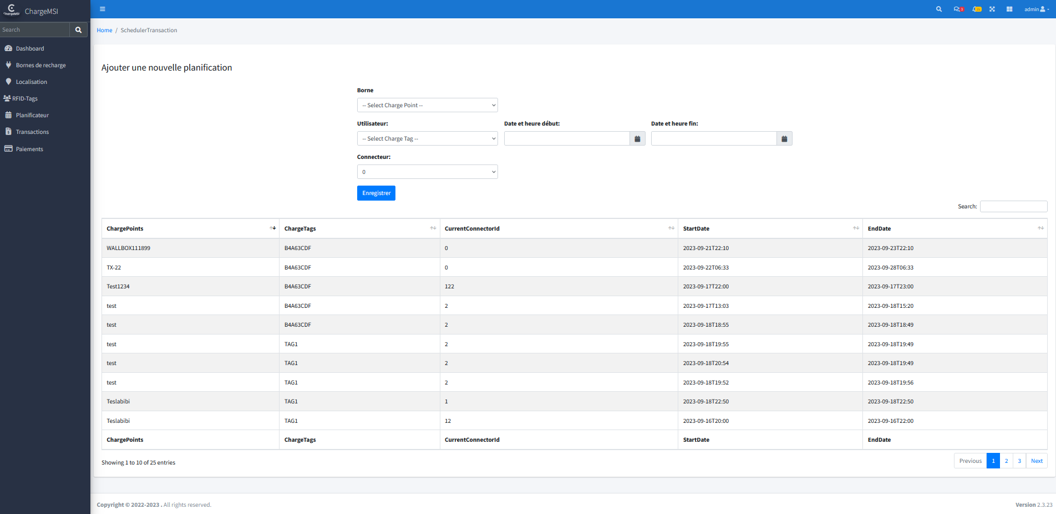Expand the Select Charge Tag dropdown

pyautogui.click(x=427, y=139)
